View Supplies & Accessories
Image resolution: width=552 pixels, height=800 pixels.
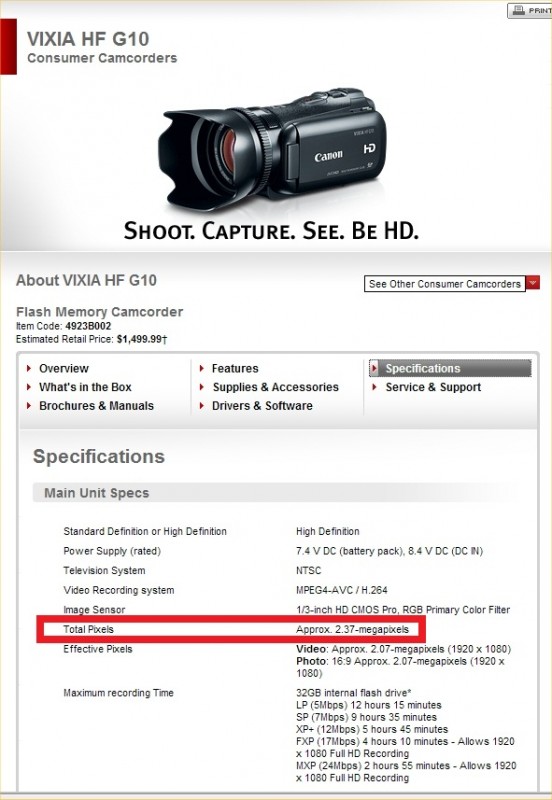[275, 387]
